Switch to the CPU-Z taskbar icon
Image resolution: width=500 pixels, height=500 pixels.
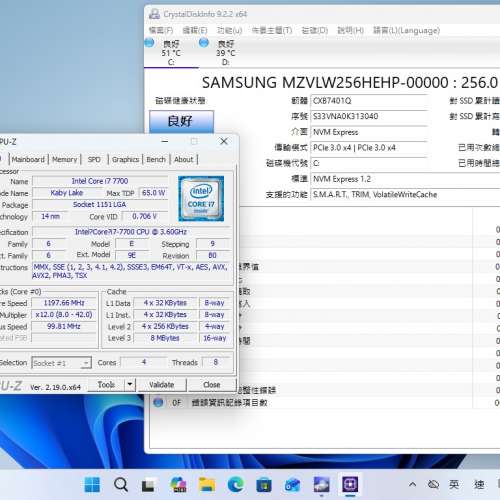[350, 485]
